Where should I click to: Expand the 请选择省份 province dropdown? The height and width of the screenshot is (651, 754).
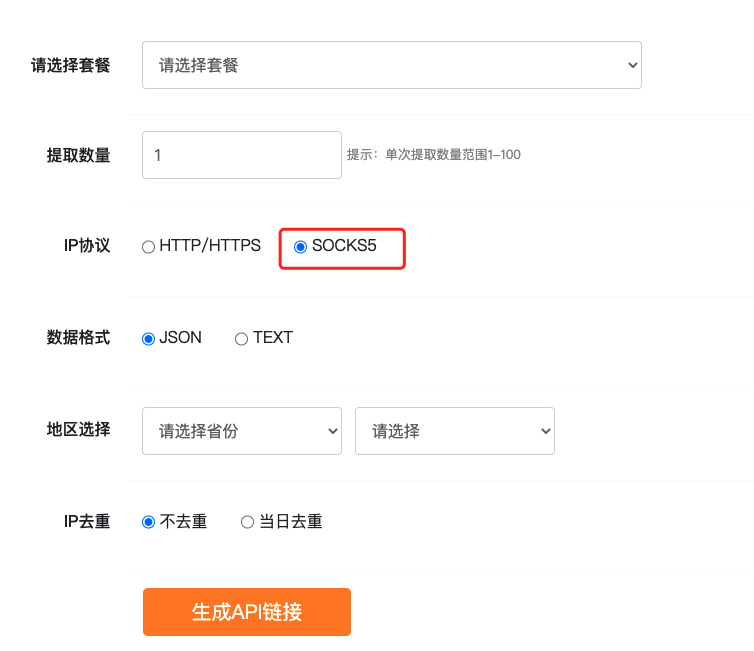241,431
